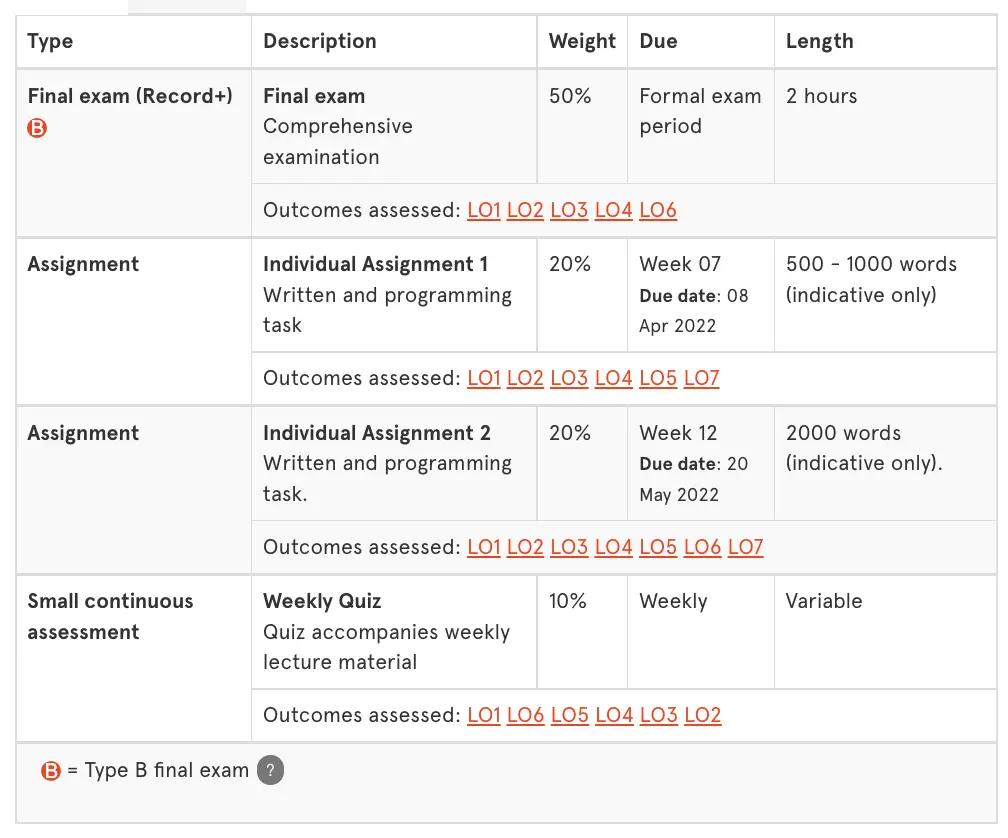Open LO6 link in Final exam outcomes
The image size is (1008, 838).
(x=658, y=210)
